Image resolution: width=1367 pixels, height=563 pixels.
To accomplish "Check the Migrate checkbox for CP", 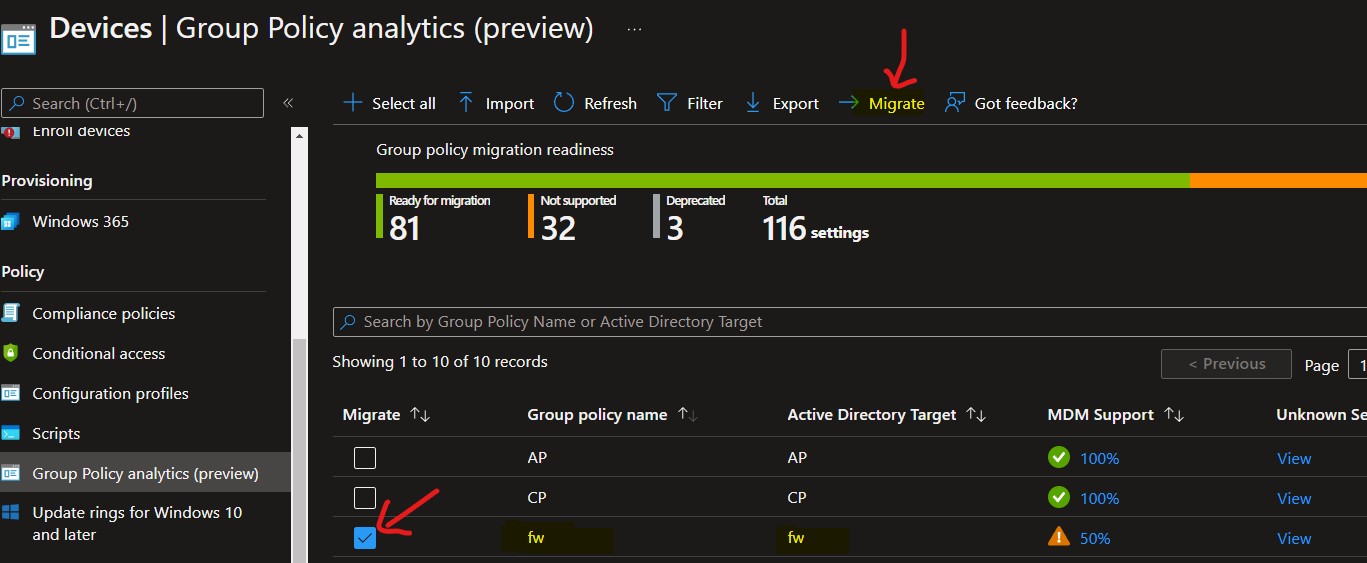I will point(365,498).
